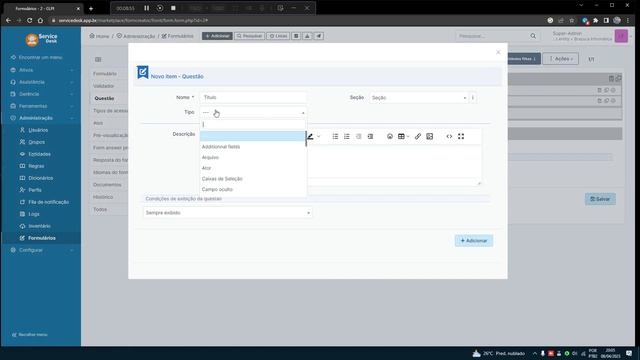Screen dimensions: 640x360
Task: Click the numbered list icon in editor toolbar
Action: coord(347,136)
